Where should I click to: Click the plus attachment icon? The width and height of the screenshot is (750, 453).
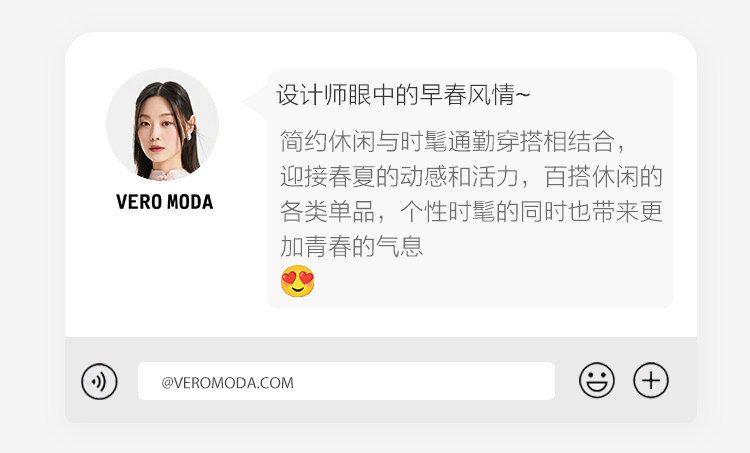(651, 380)
